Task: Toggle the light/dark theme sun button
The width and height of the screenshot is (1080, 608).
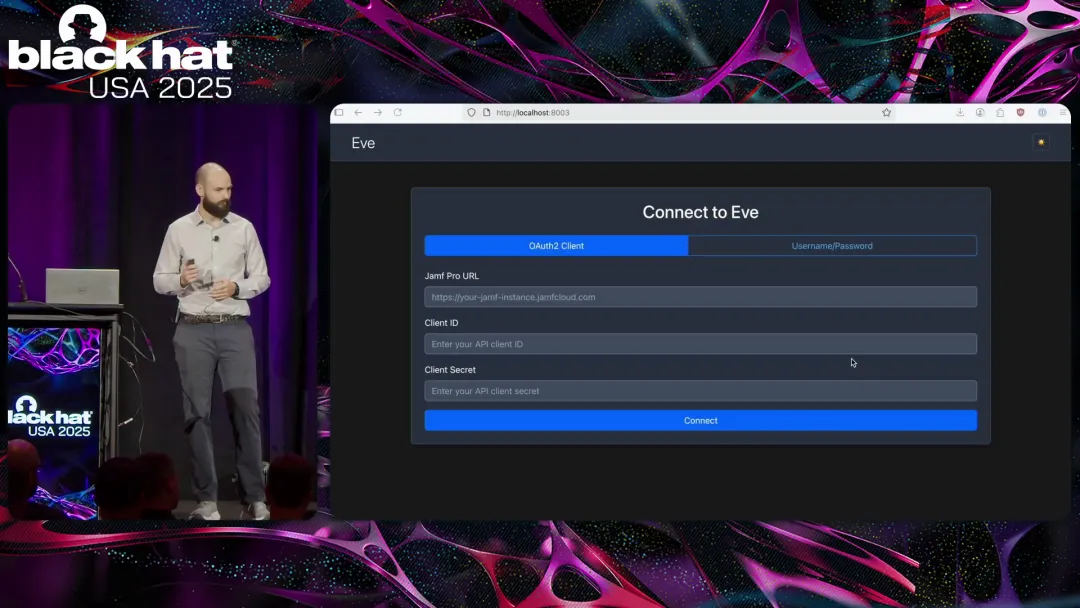Action: (x=1041, y=143)
